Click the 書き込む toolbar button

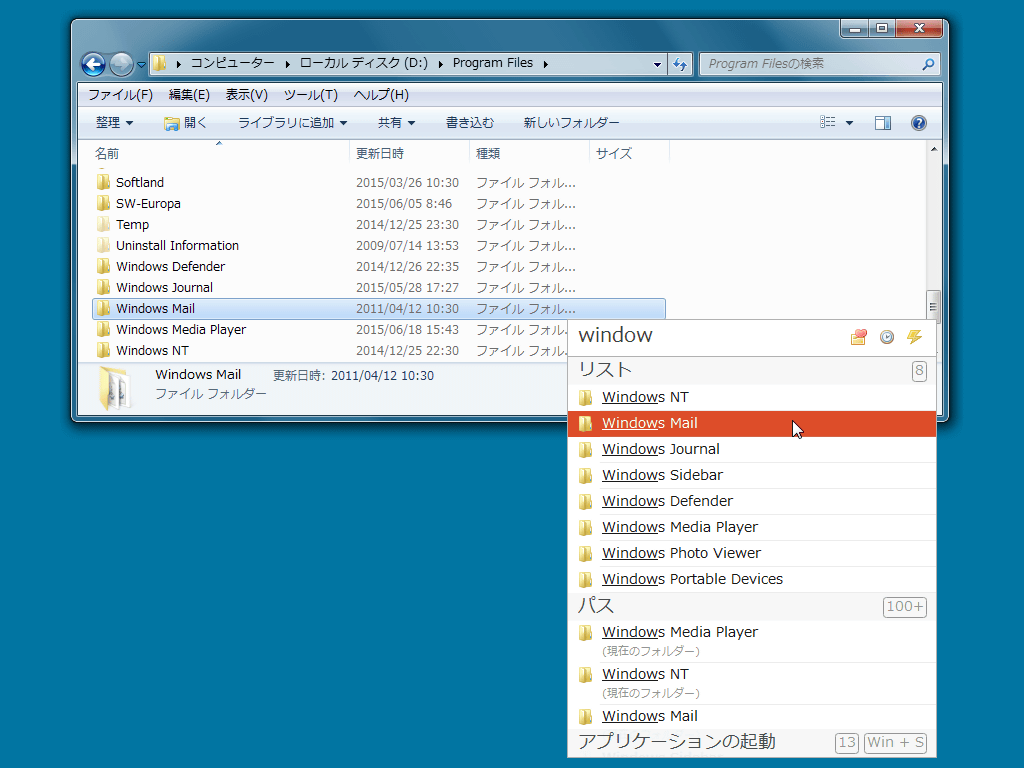(470, 123)
